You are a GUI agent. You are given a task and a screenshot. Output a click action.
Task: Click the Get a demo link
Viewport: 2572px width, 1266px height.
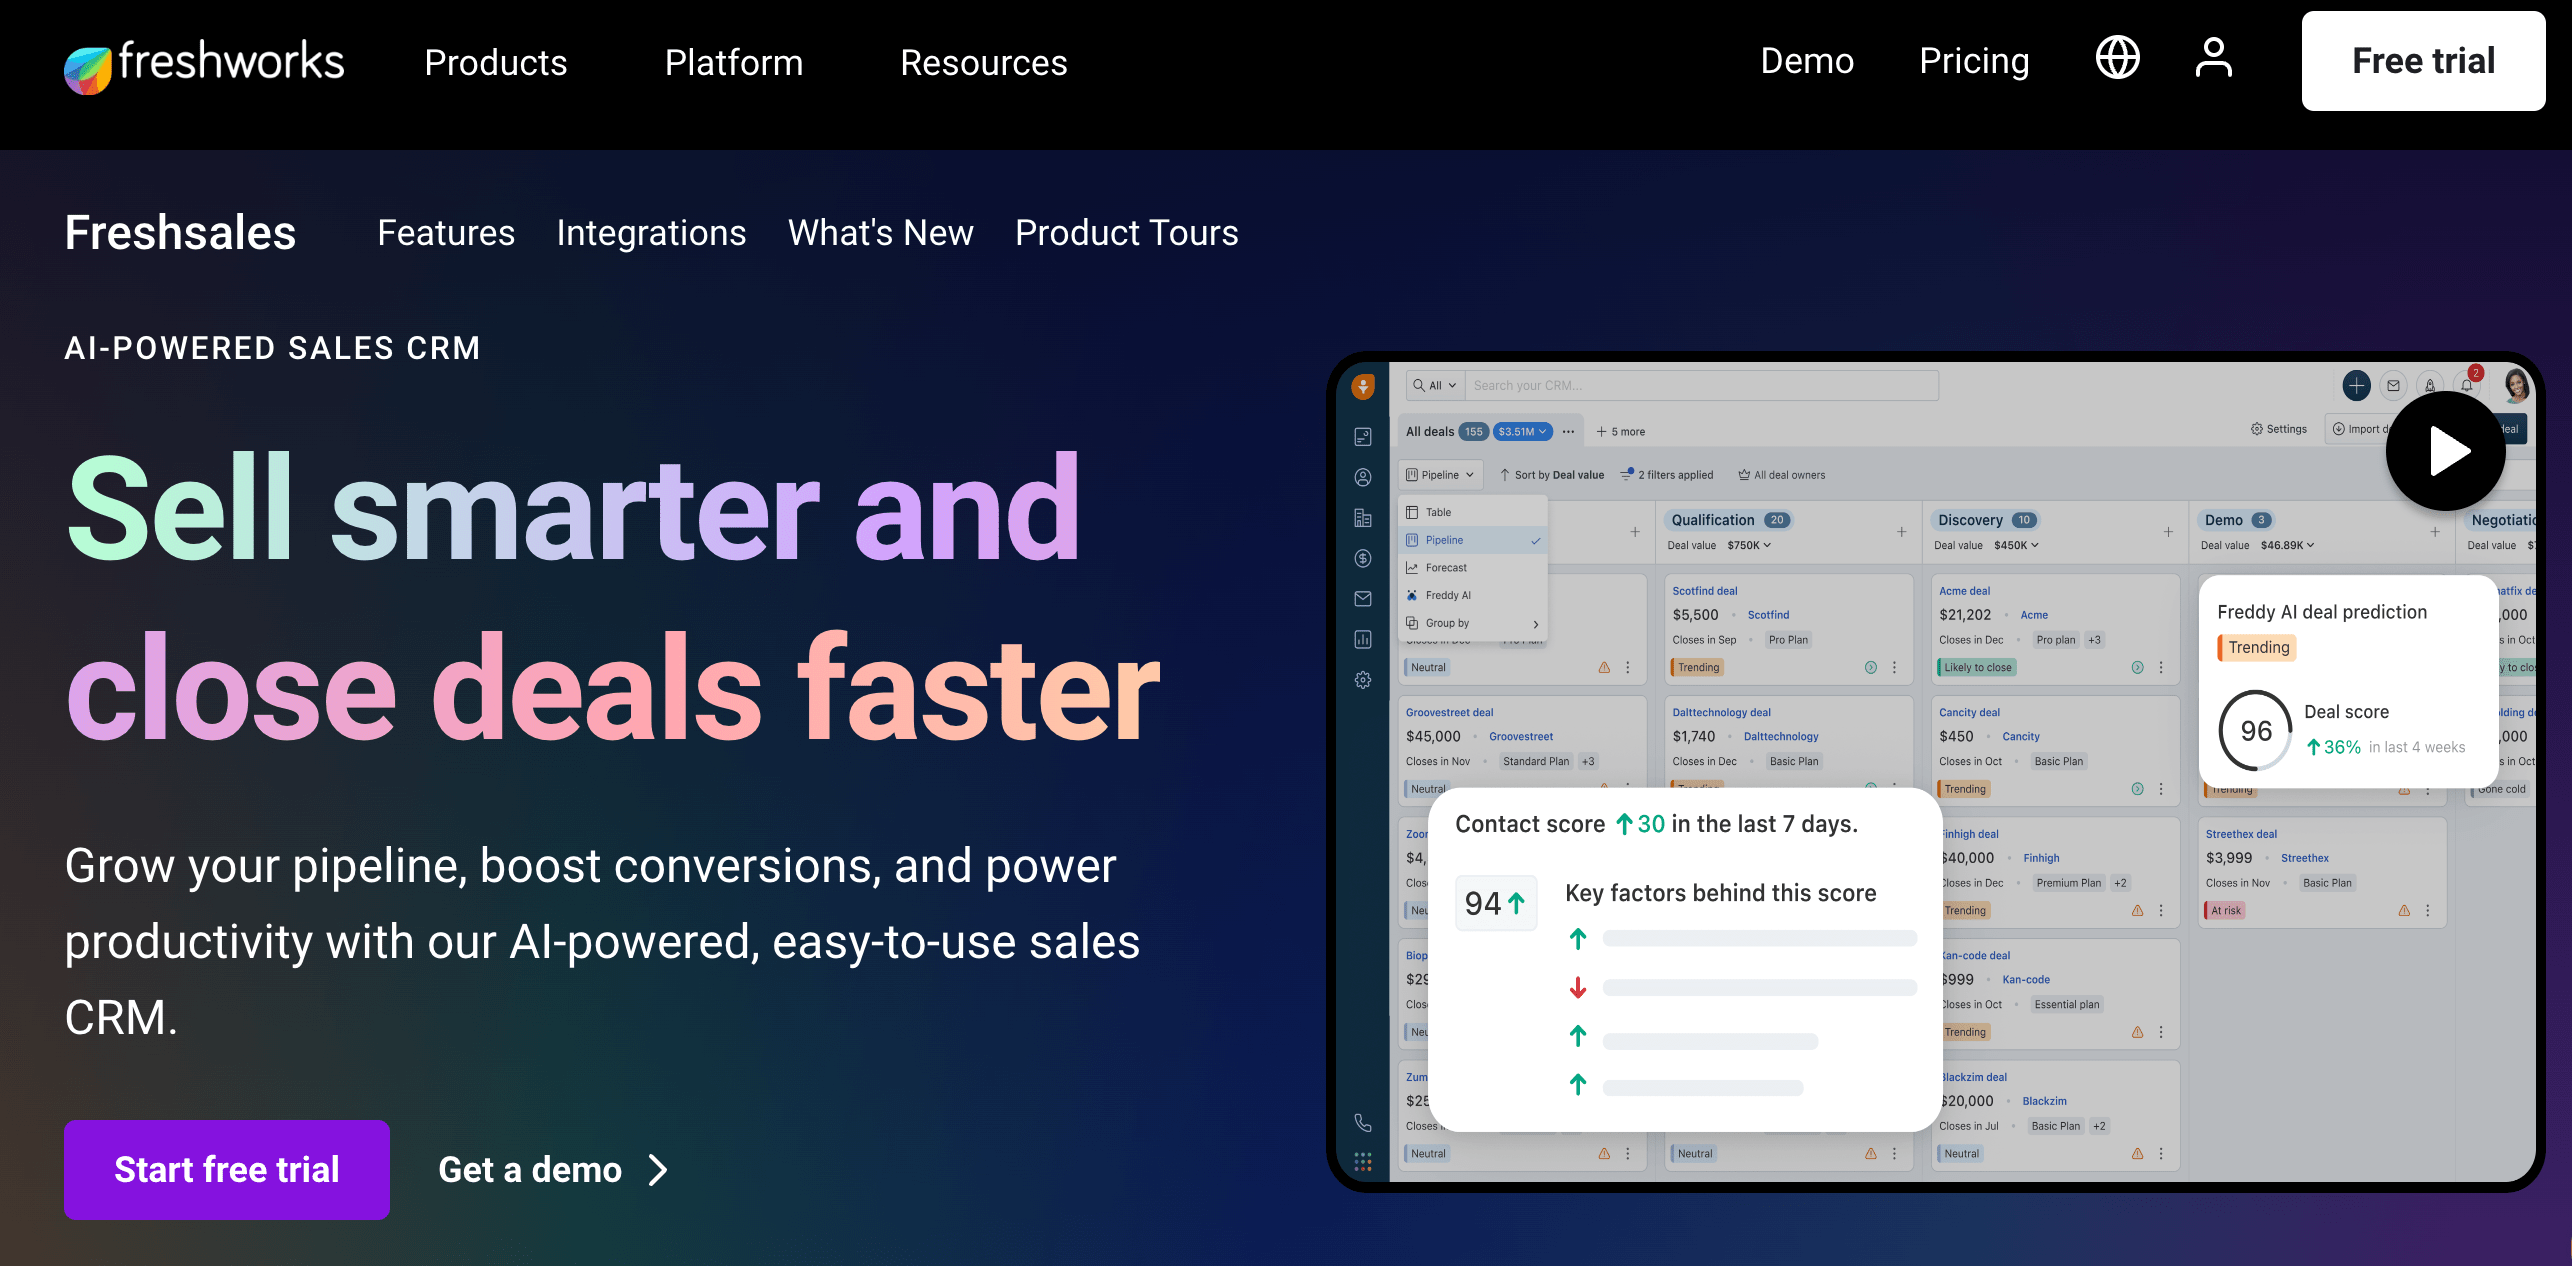pyautogui.click(x=553, y=1169)
